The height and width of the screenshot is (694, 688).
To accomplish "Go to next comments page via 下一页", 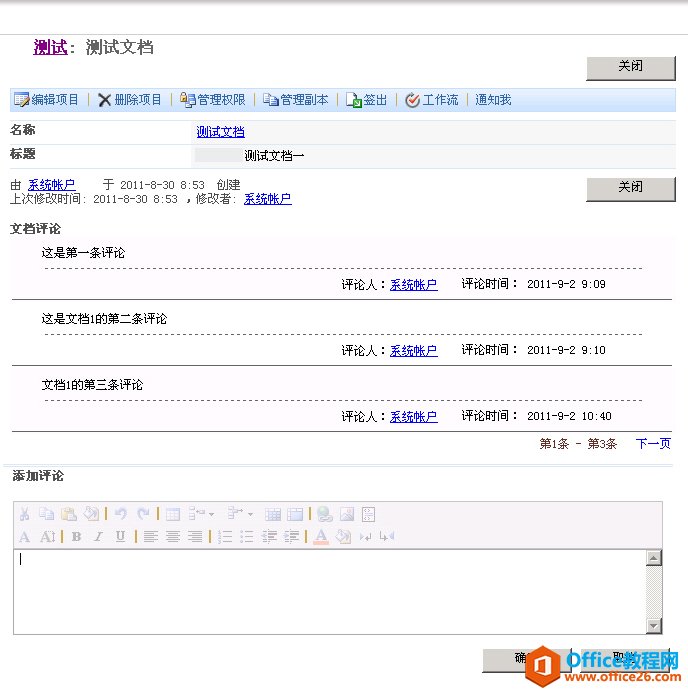I will tap(653, 443).
